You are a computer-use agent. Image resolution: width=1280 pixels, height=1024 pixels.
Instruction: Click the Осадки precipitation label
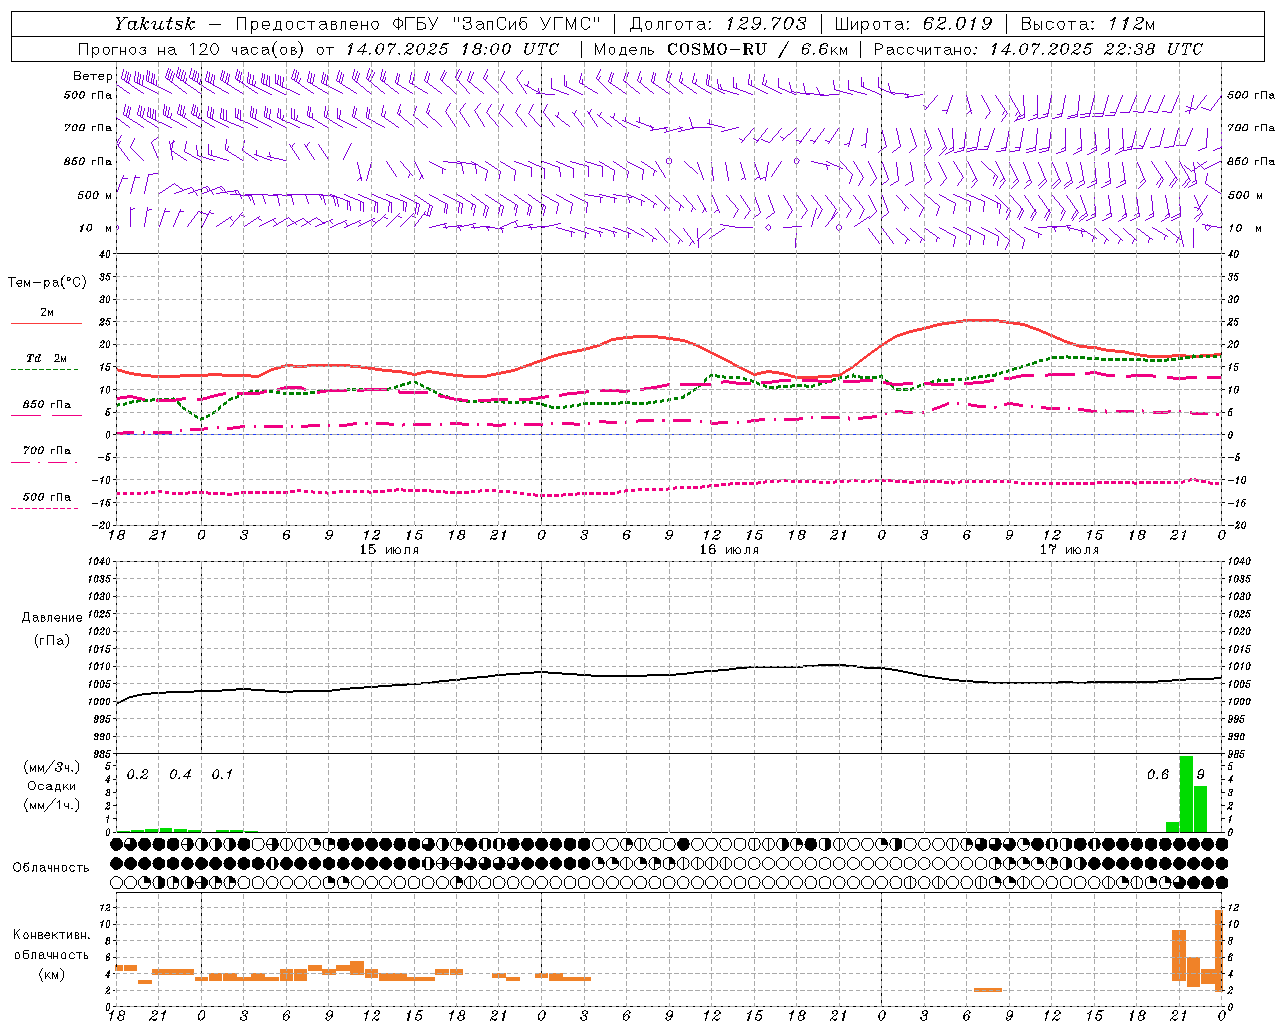tap(51, 786)
